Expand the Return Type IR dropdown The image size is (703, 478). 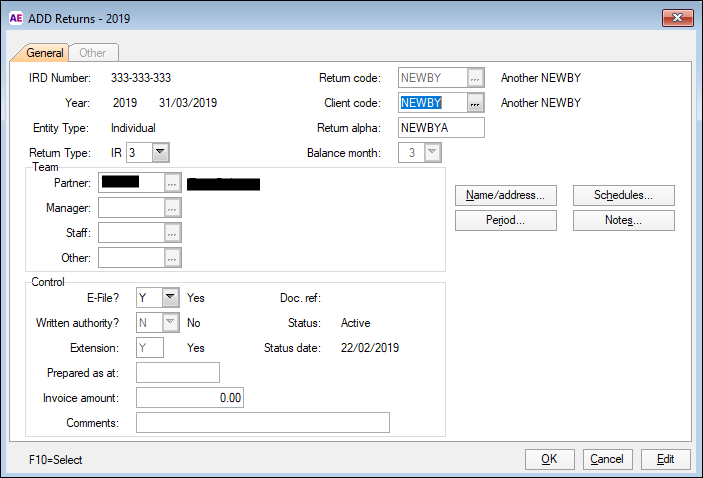[x=160, y=153]
